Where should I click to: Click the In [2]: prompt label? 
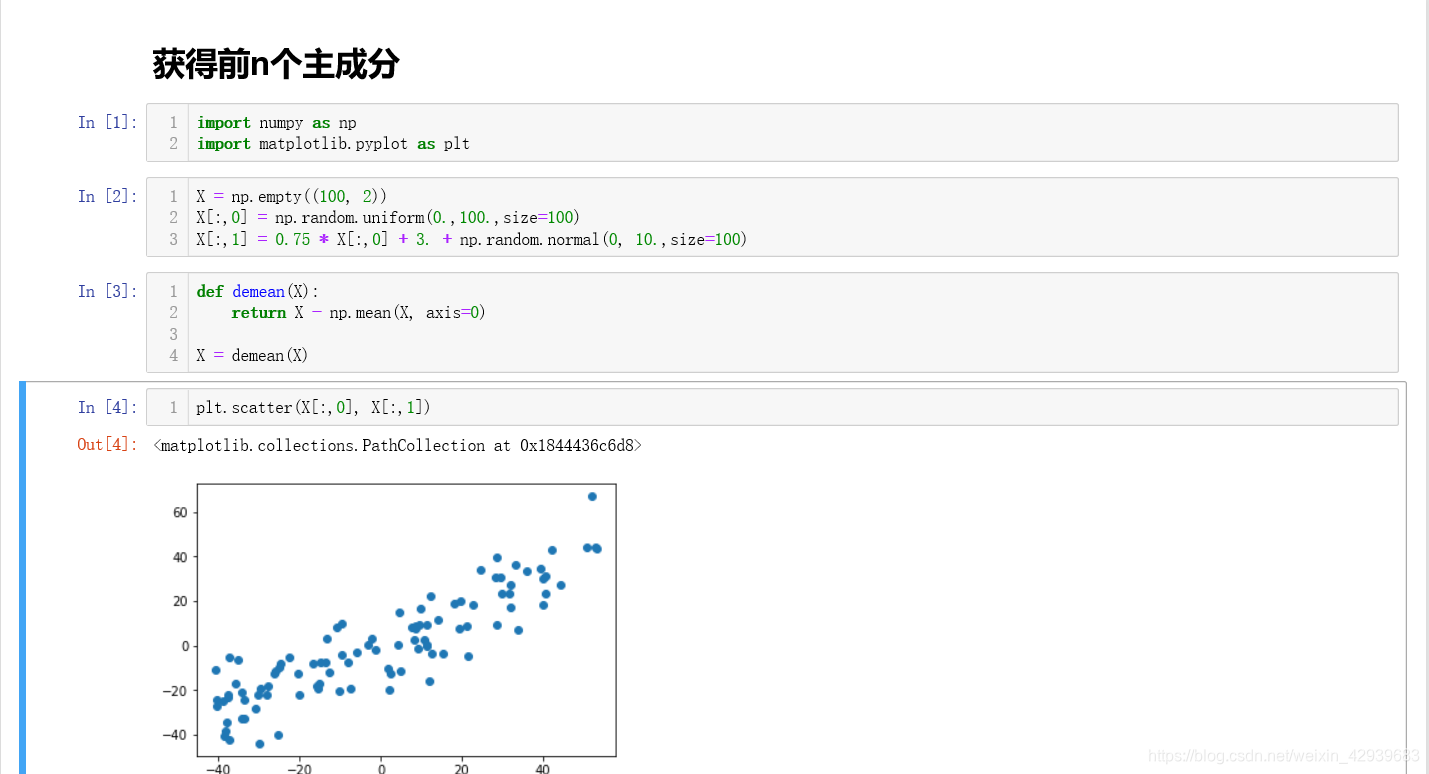[108, 196]
